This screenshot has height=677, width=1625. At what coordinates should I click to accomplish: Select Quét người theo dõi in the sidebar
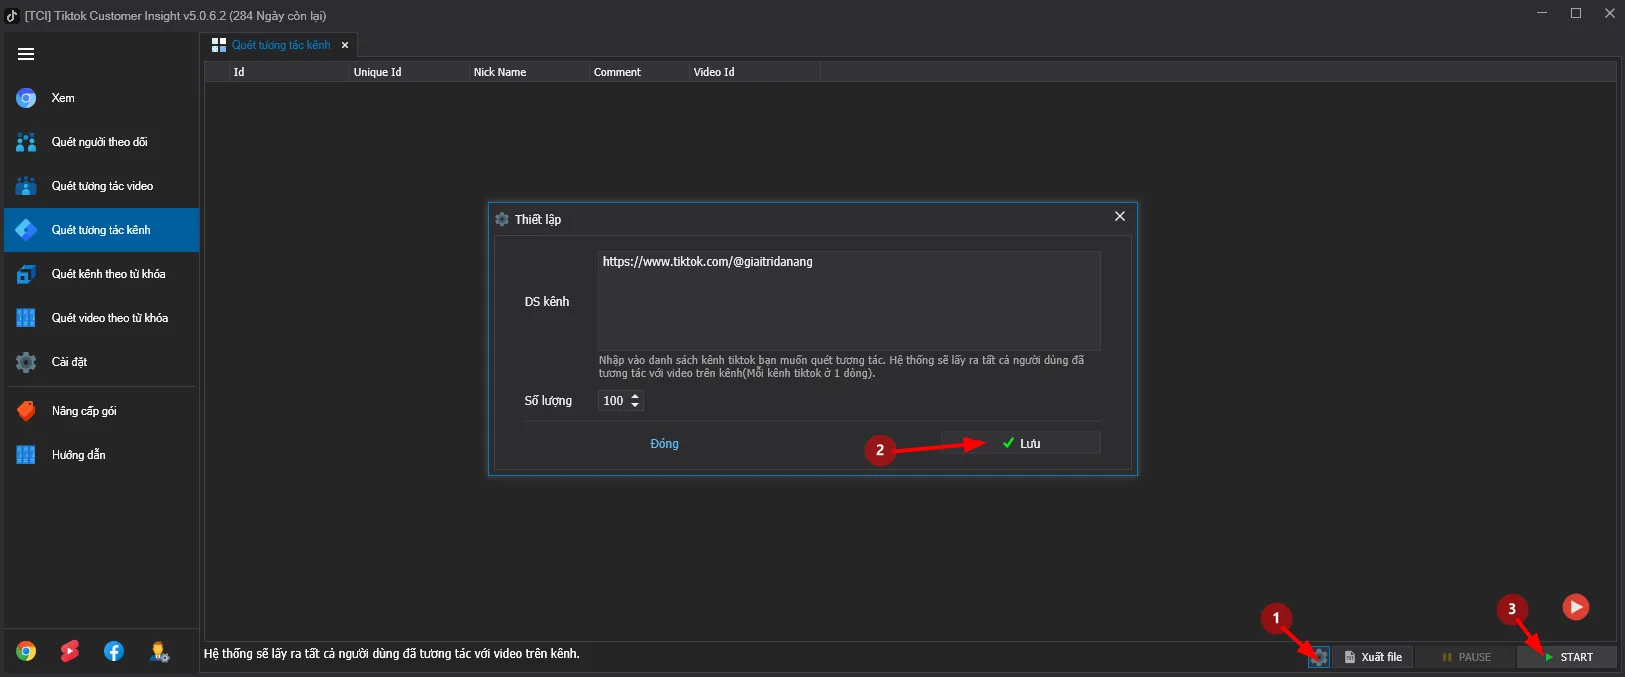click(x=101, y=142)
